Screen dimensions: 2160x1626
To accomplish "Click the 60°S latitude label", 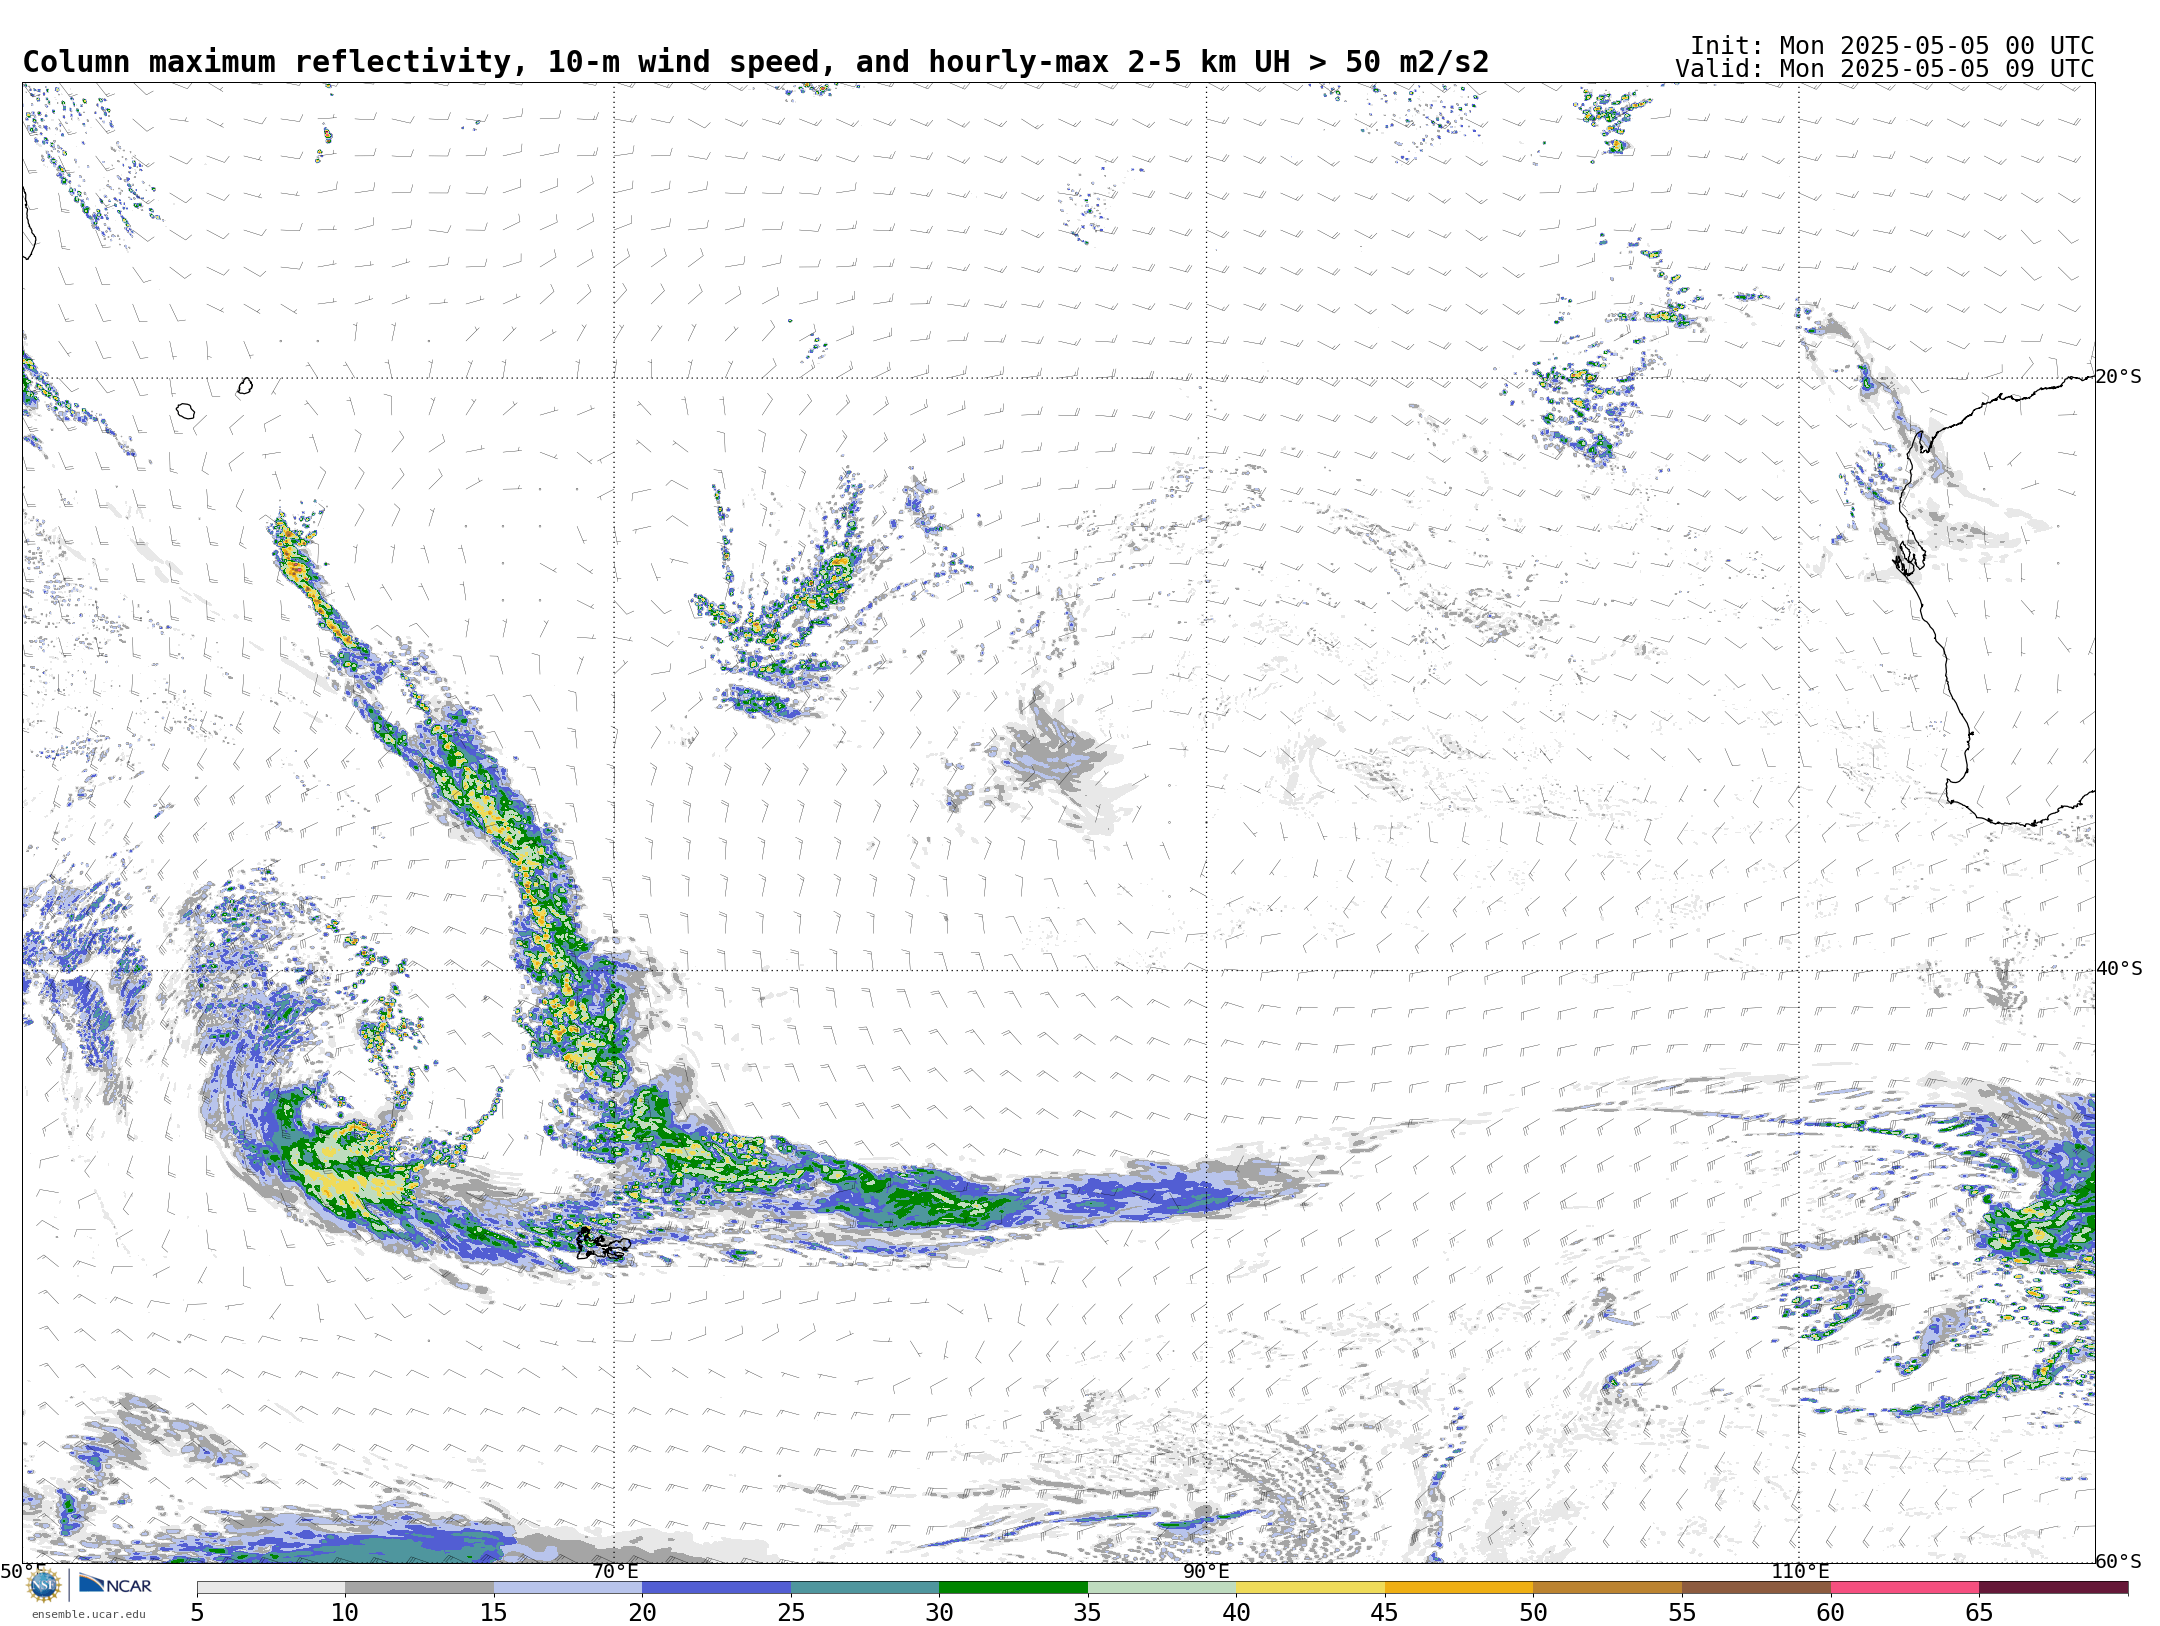I will point(2118,1561).
